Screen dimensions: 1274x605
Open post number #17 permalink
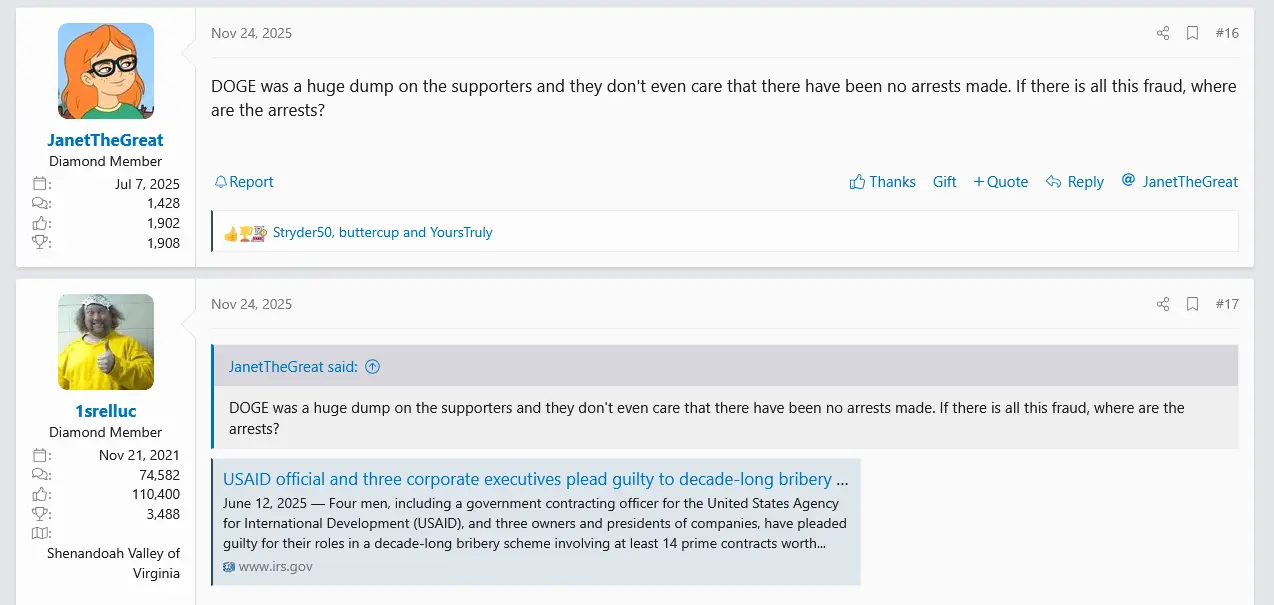point(1227,304)
